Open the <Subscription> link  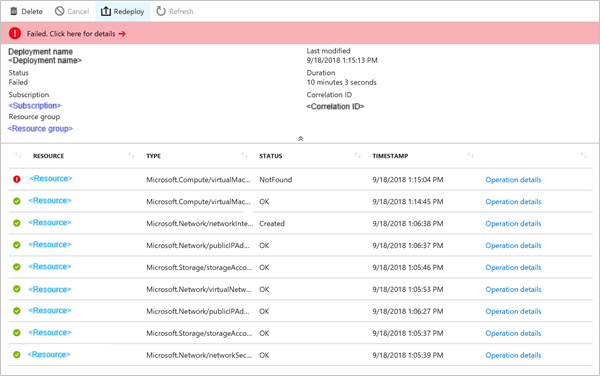(35, 106)
